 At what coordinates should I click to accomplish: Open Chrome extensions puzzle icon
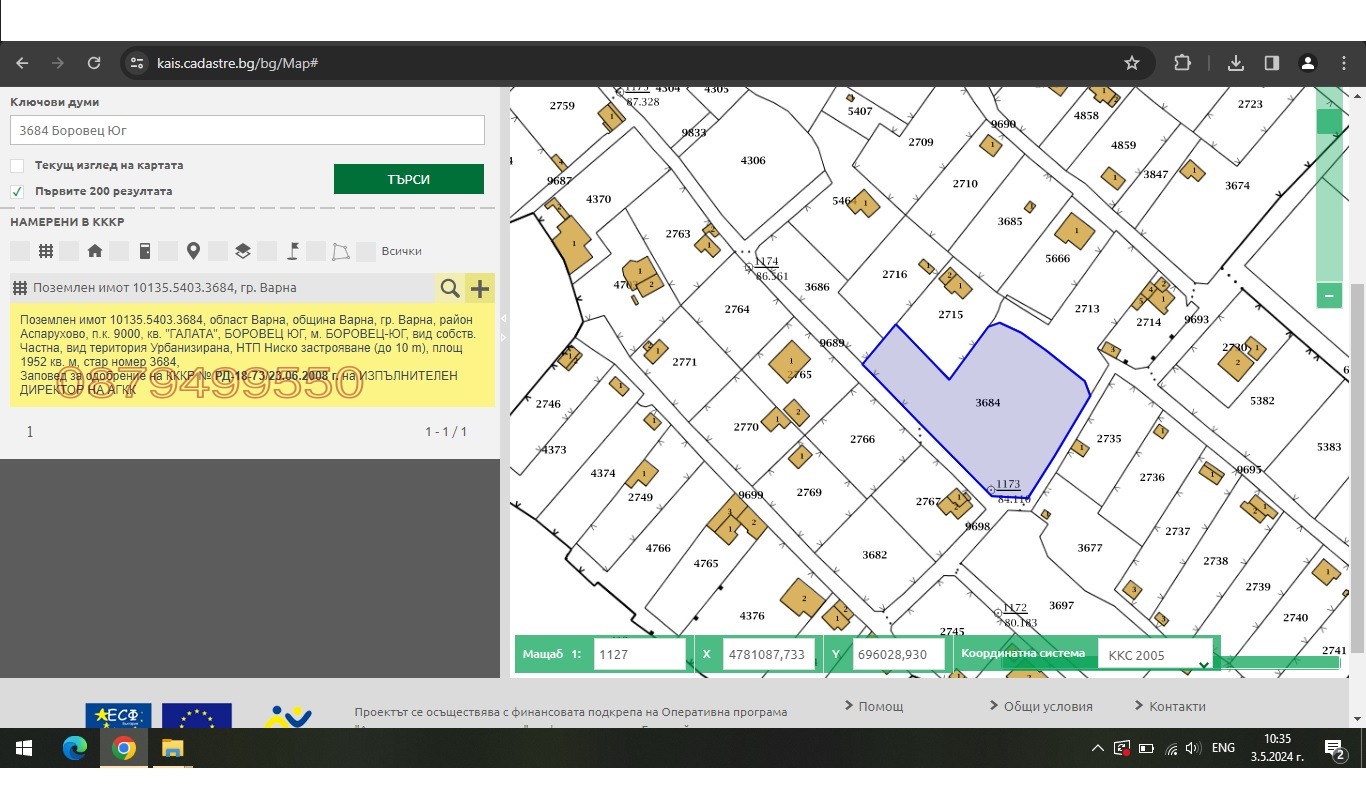pyautogui.click(x=1182, y=63)
